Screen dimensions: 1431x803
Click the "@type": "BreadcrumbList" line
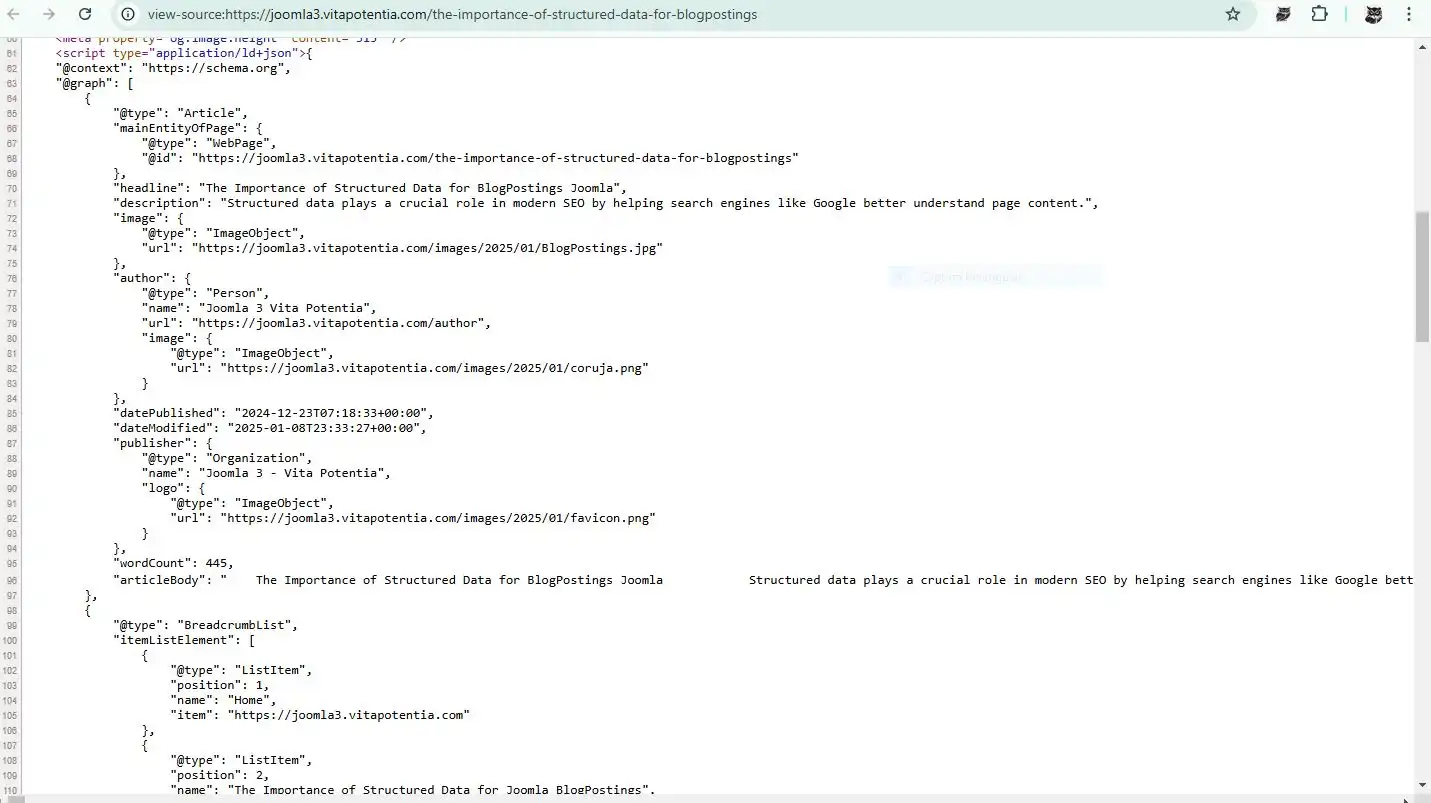point(206,625)
